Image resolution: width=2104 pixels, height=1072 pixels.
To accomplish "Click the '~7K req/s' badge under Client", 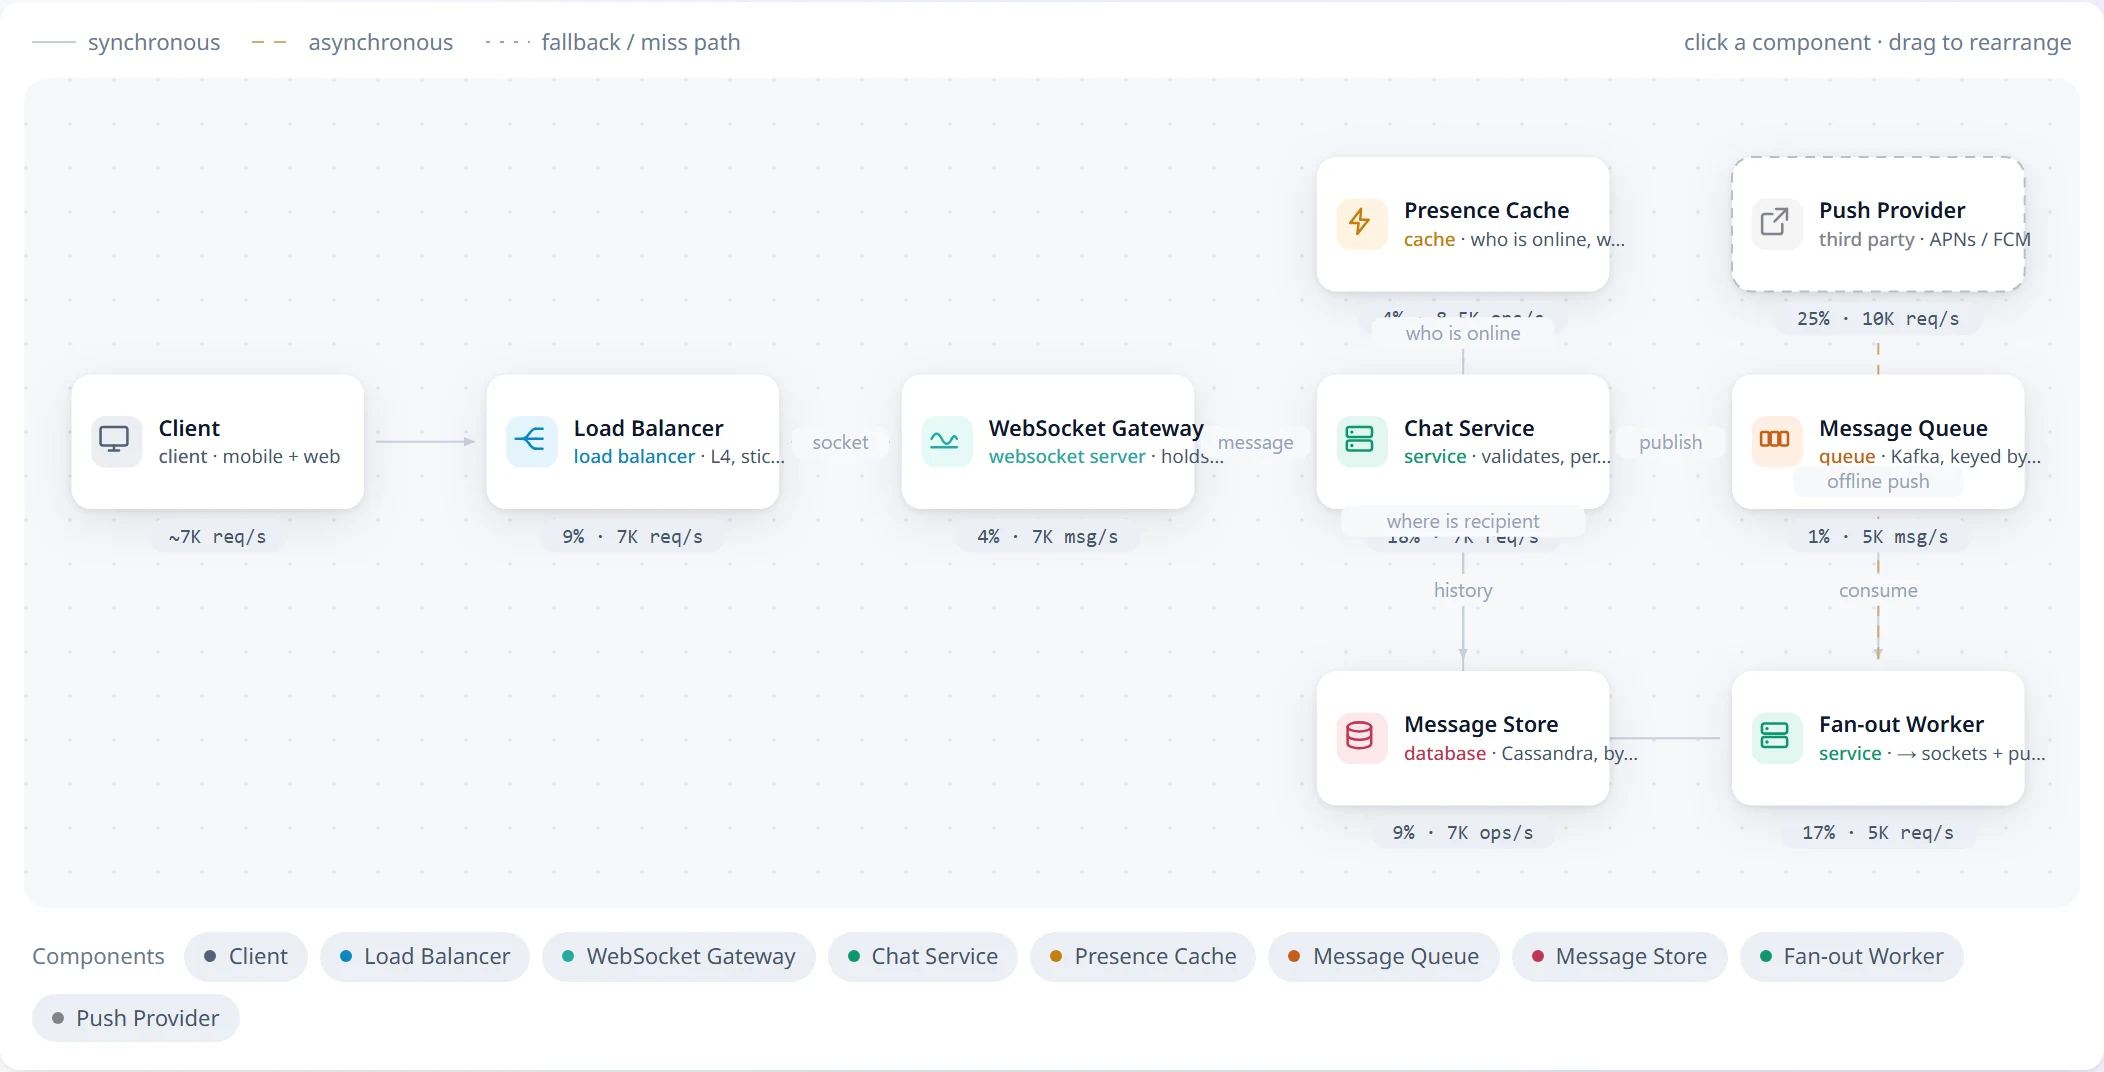I will pyautogui.click(x=218, y=537).
